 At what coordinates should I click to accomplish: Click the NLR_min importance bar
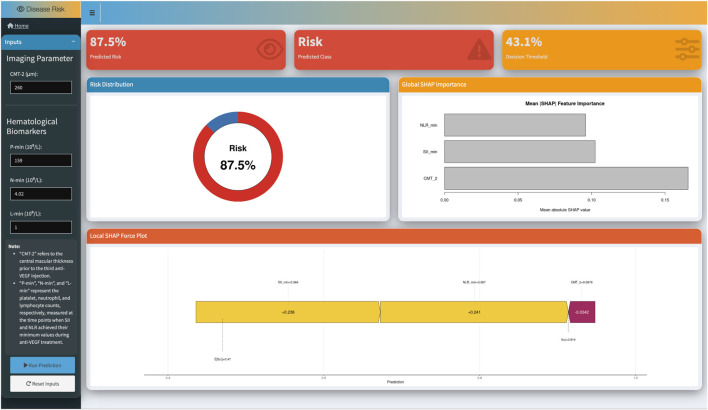(515, 125)
